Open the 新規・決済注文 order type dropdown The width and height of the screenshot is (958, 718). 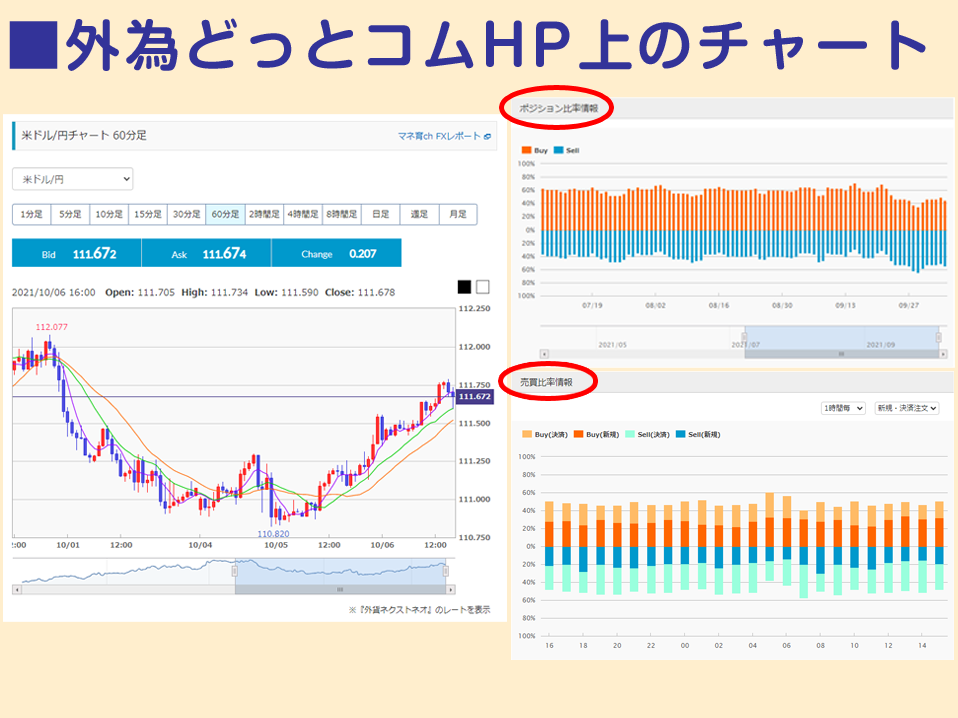pos(907,408)
